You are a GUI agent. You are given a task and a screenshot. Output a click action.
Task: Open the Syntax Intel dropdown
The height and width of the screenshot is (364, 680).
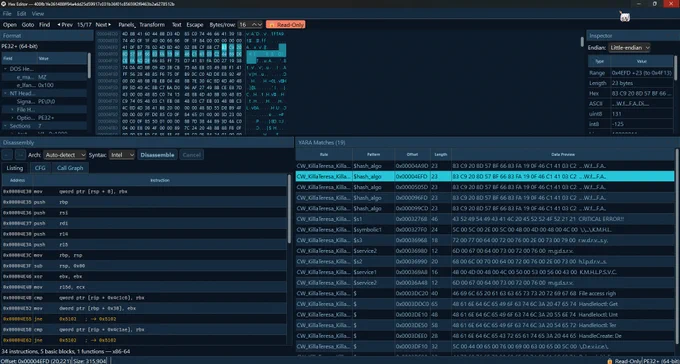coord(121,155)
